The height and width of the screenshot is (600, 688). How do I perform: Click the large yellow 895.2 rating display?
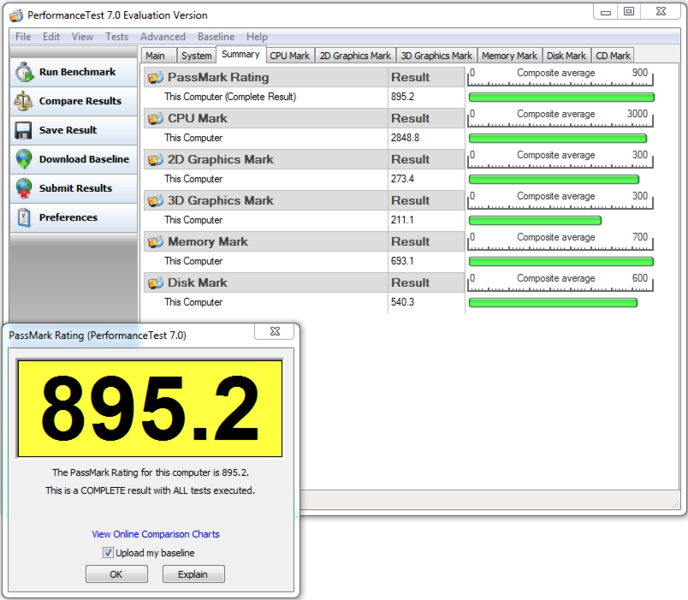[150, 409]
